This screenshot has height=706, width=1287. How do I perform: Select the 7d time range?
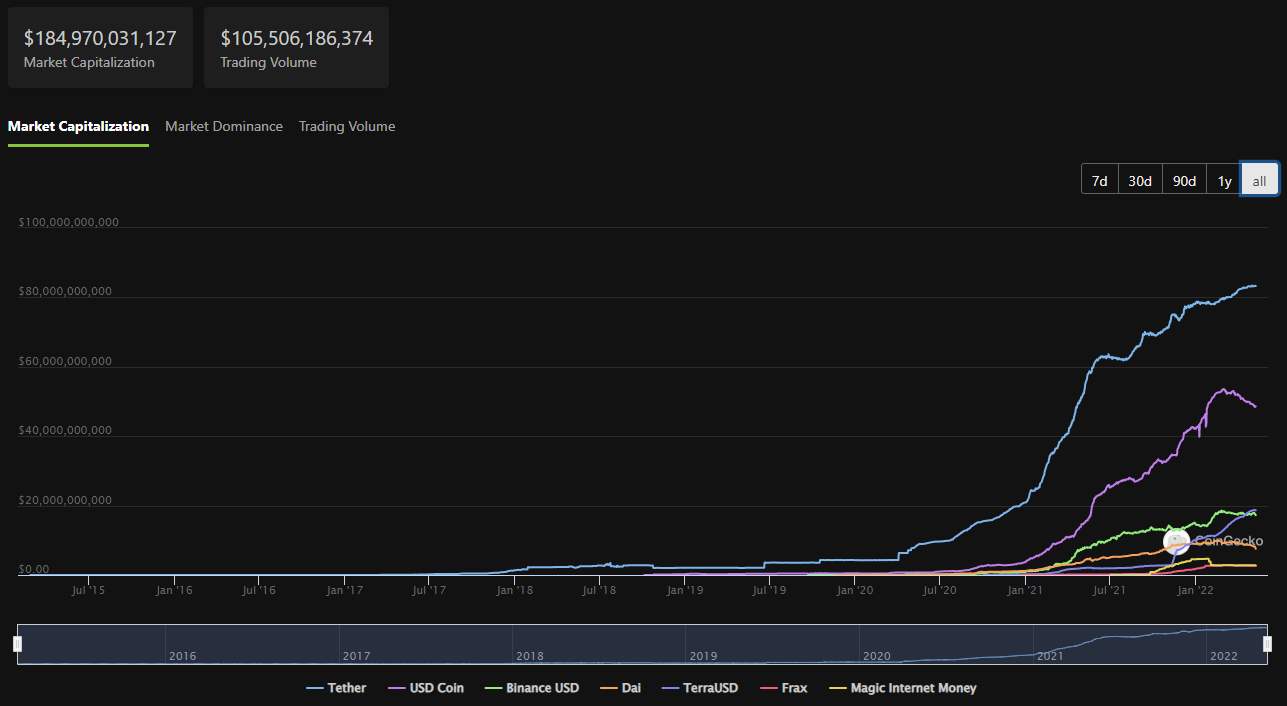(1100, 180)
